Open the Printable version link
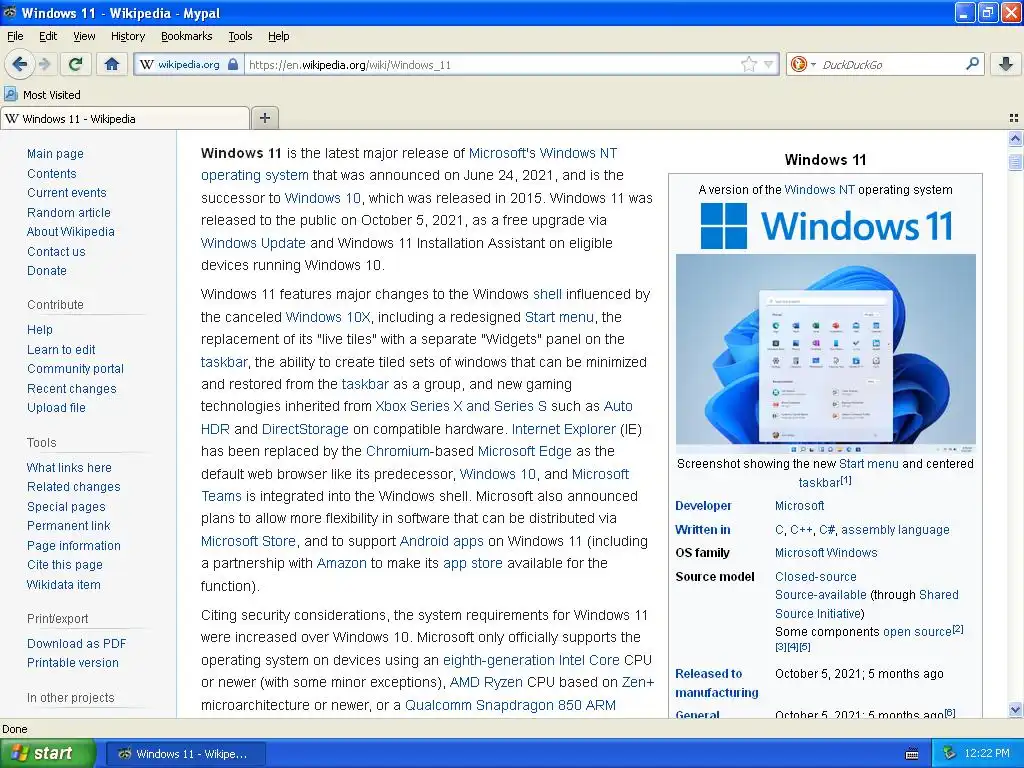The width and height of the screenshot is (1024, 768). pos(72,662)
